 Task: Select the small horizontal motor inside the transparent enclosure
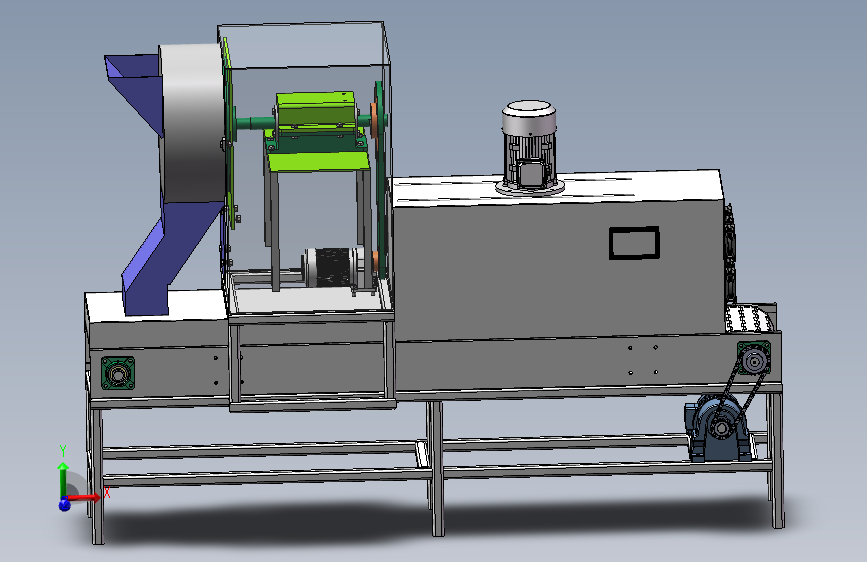pyautogui.click(x=335, y=267)
